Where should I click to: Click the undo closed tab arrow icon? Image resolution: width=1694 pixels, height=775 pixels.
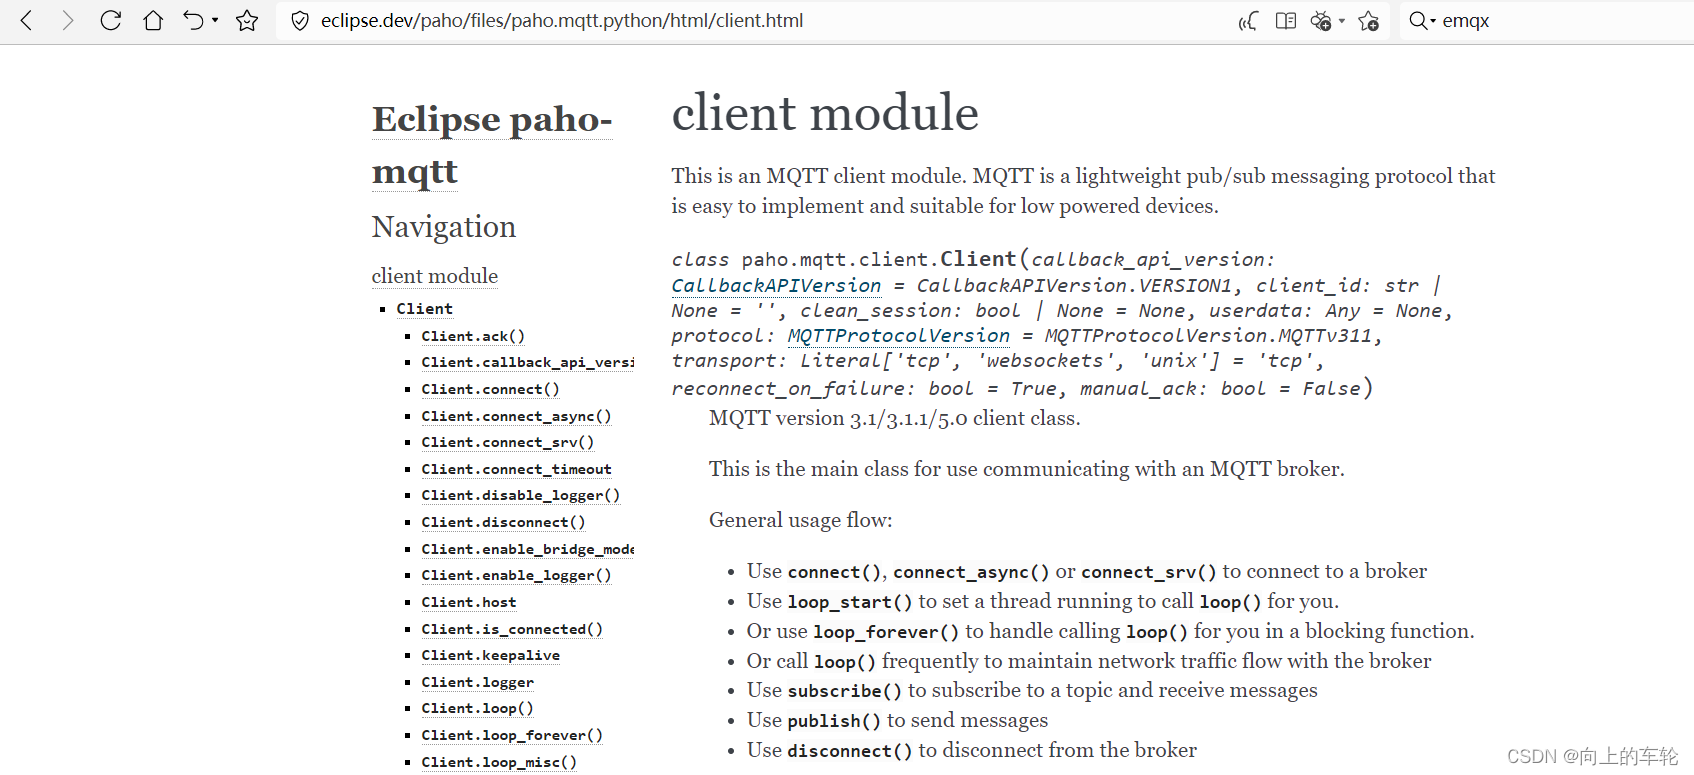(x=193, y=20)
